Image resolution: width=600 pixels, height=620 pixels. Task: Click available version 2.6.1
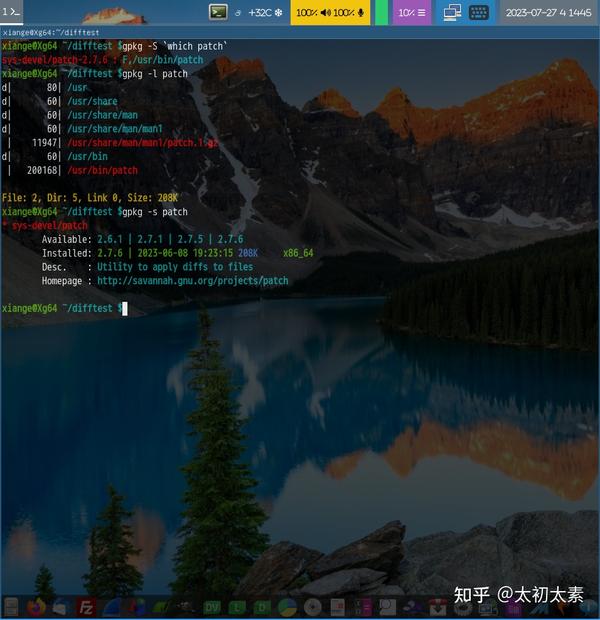(110, 239)
